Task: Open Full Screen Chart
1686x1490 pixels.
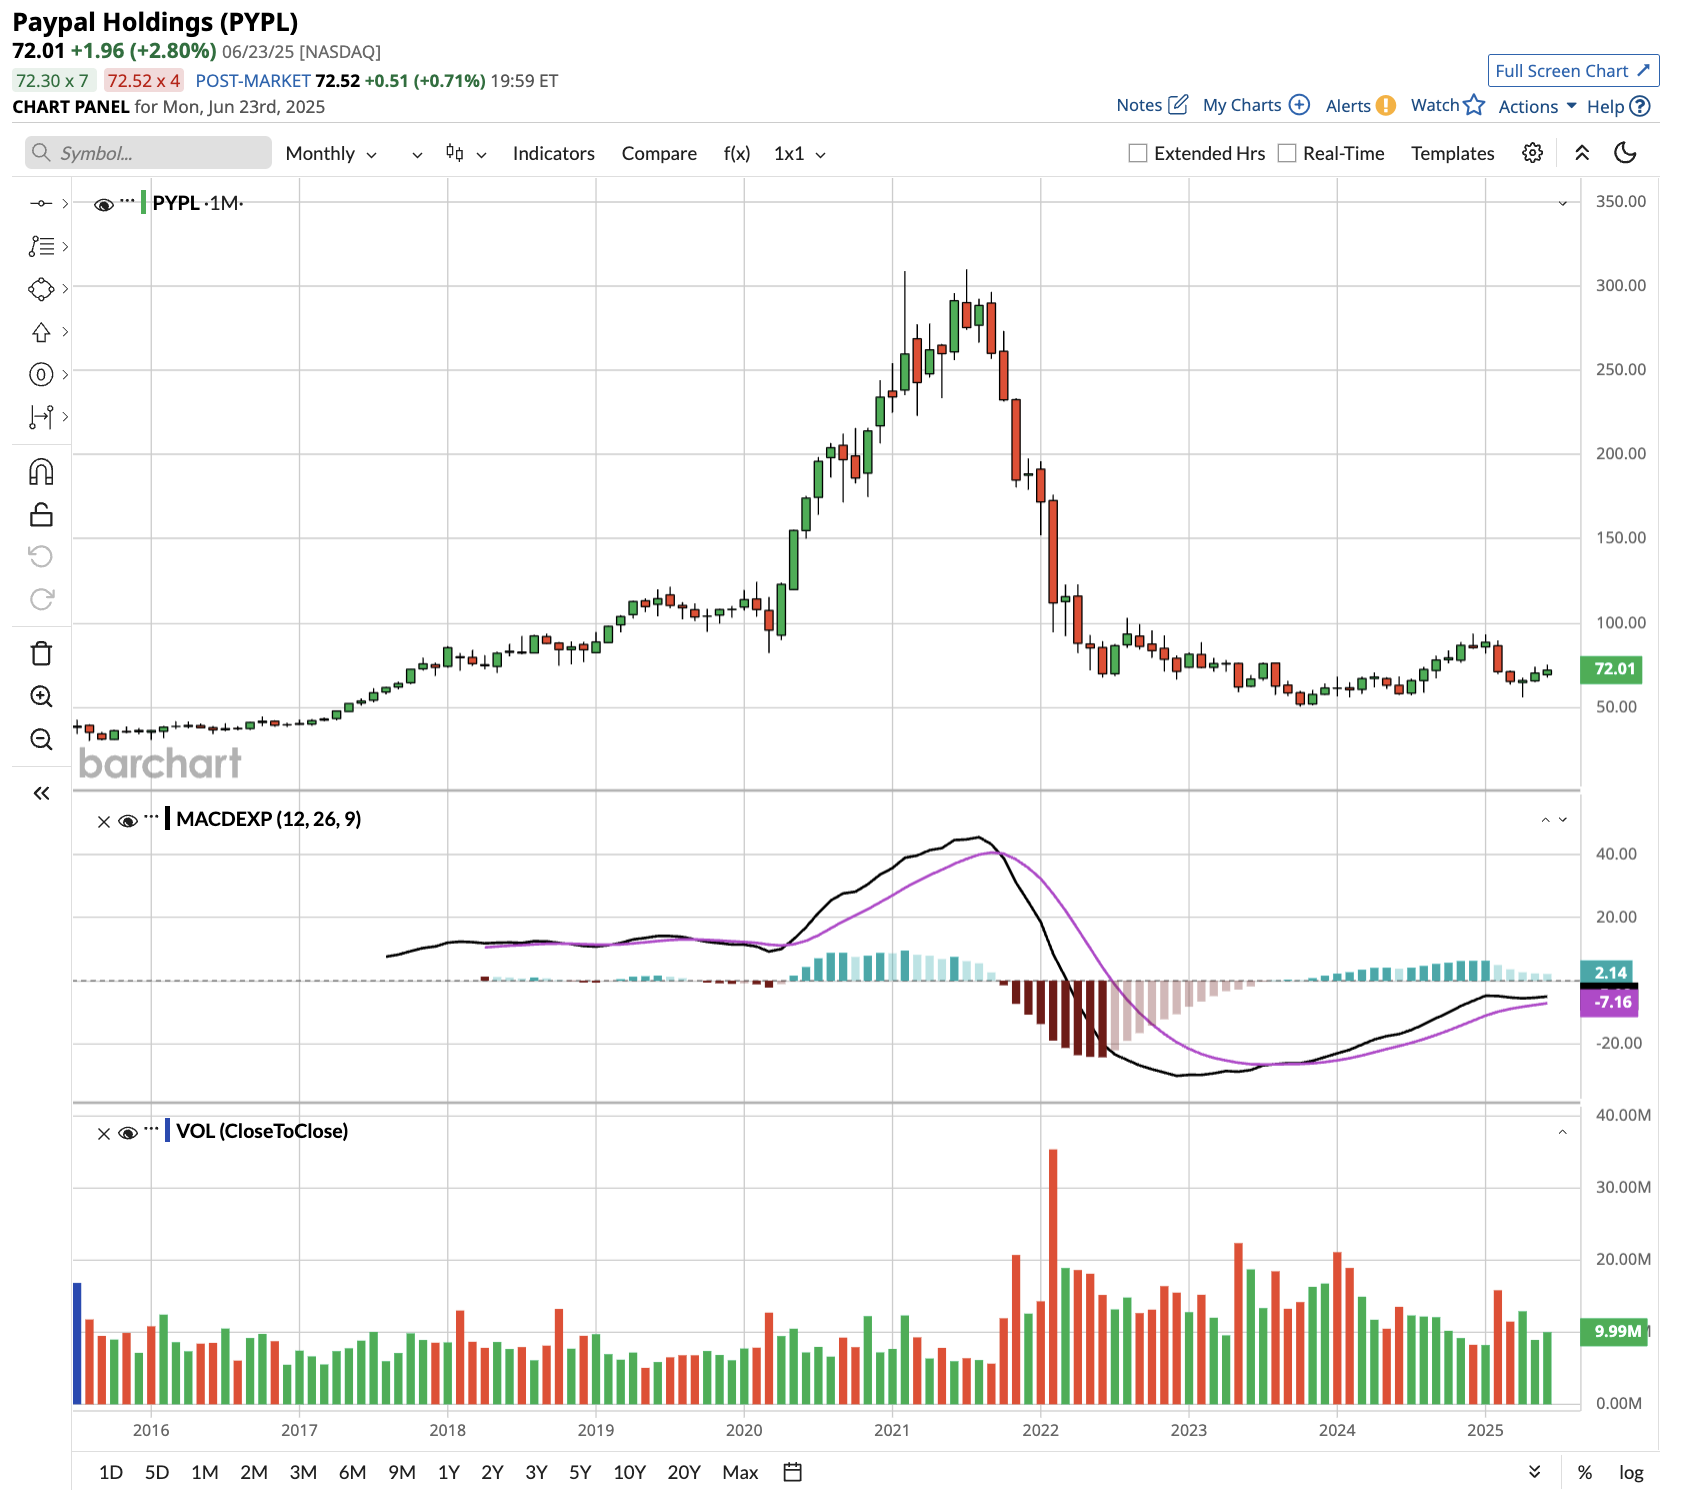Action: pyautogui.click(x=1573, y=70)
